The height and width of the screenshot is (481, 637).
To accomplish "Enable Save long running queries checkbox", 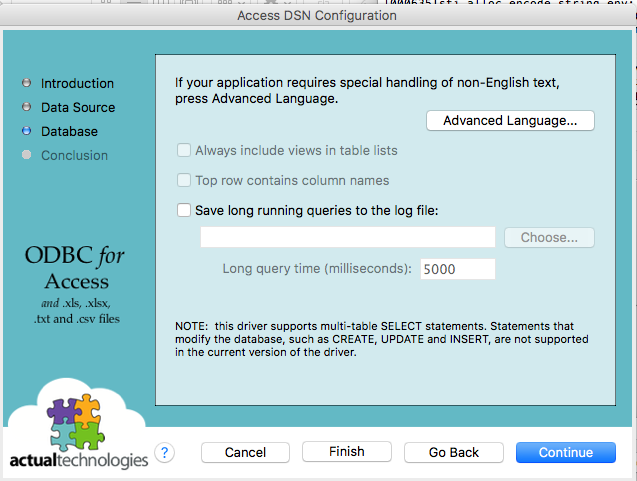I will (x=184, y=210).
